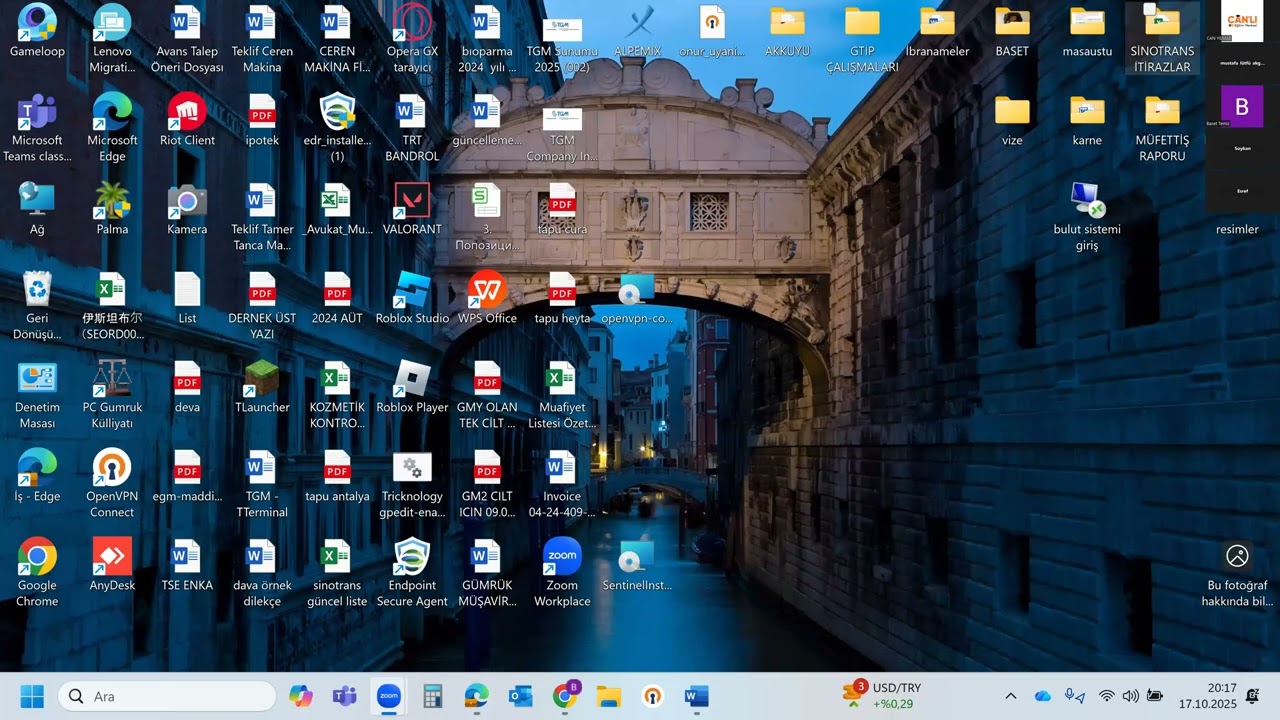Select PC Gumruk Külliyatı shortcut
This screenshot has height=720, width=1280.
[x=112, y=396]
